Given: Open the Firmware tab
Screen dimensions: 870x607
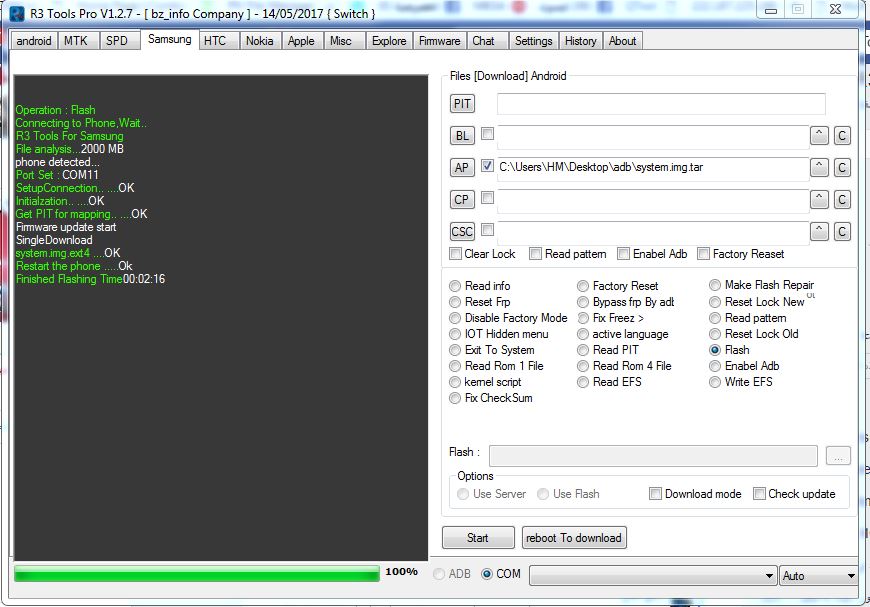Looking at the screenshot, I should tap(439, 41).
